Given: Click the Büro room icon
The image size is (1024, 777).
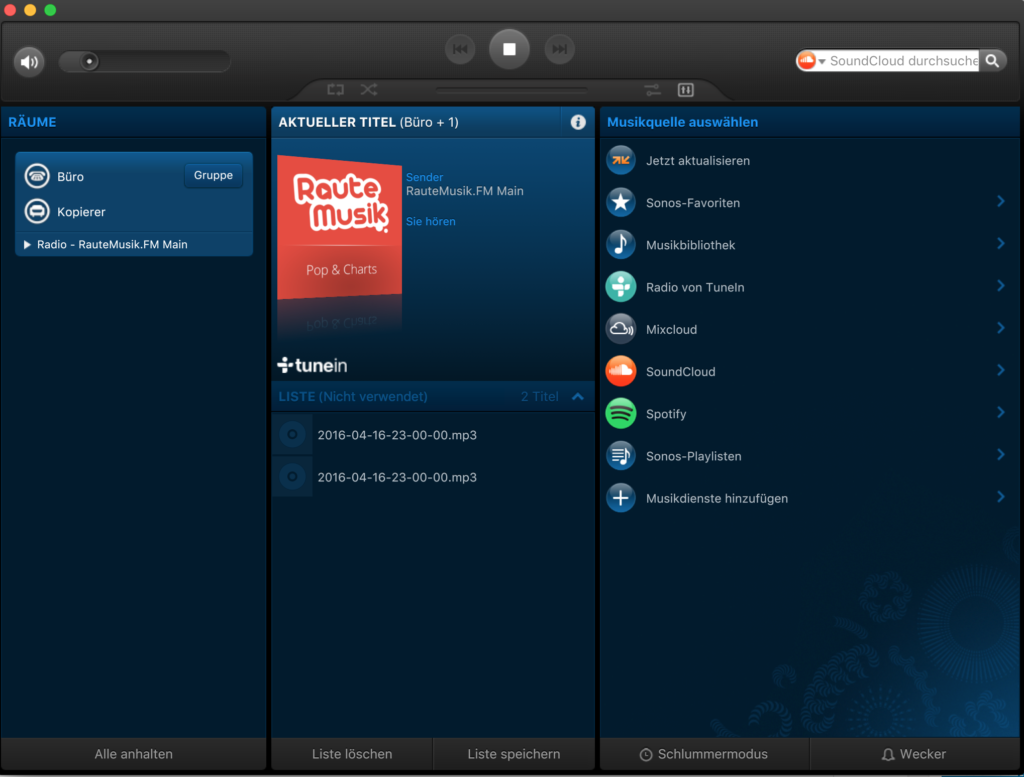Looking at the screenshot, I should [37, 176].
